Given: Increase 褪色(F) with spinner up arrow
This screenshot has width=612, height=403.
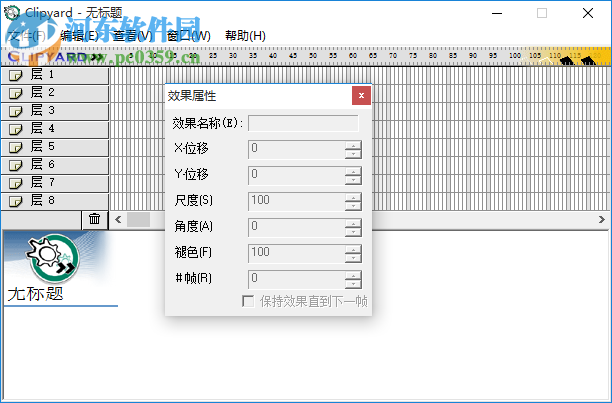Looking at the screenshot, I should [353, 250].
